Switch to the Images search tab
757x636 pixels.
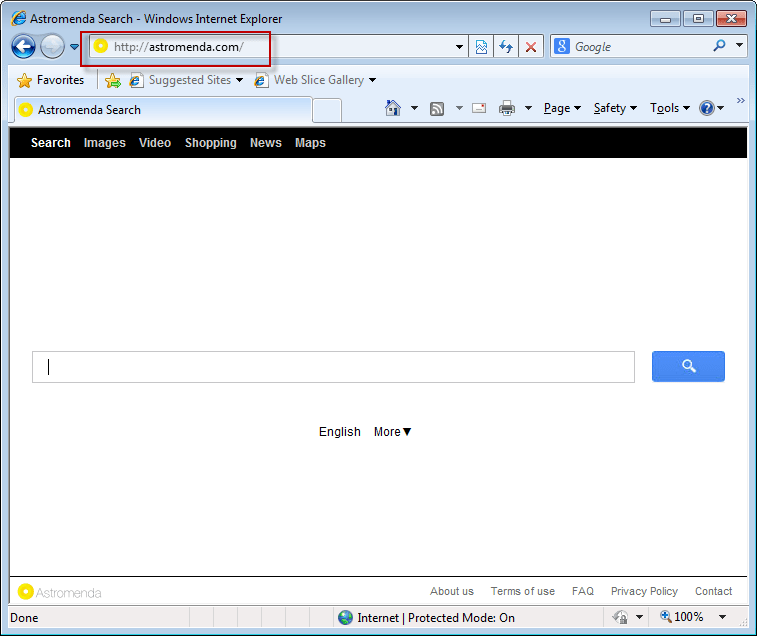pos(105,143)
